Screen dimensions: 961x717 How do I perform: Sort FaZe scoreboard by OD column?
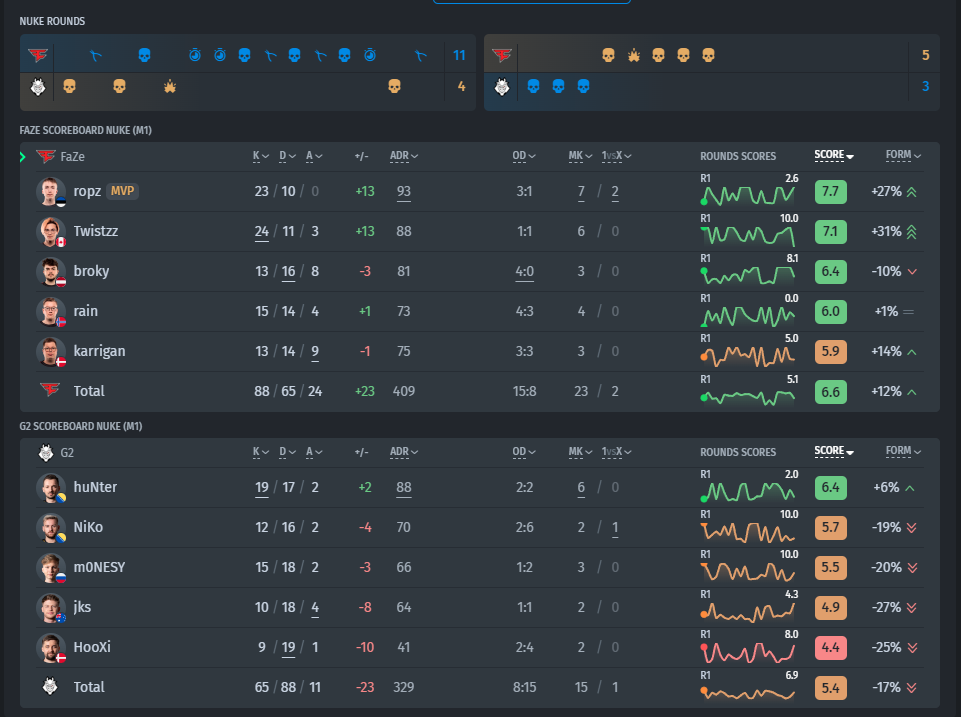tap(524, 156)
